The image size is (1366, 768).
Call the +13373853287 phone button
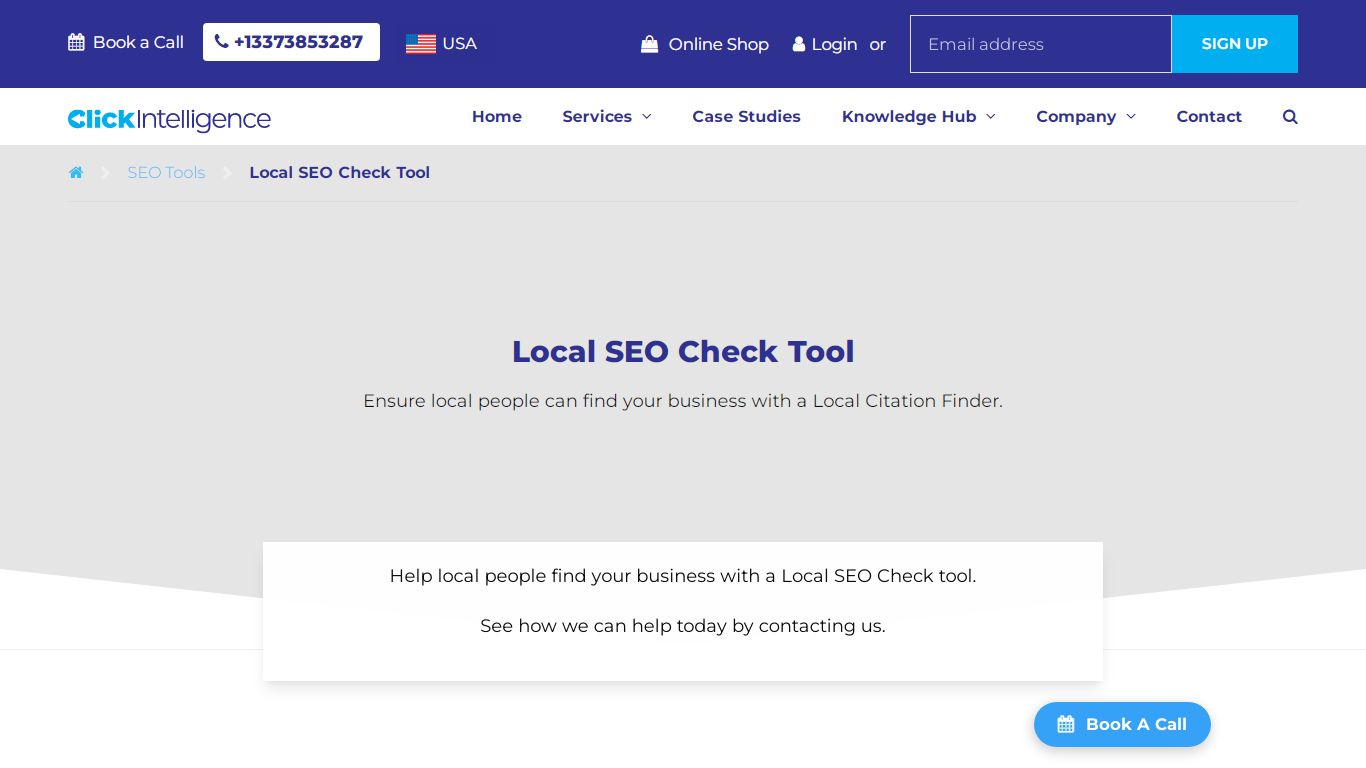click(x=291, y=42)
